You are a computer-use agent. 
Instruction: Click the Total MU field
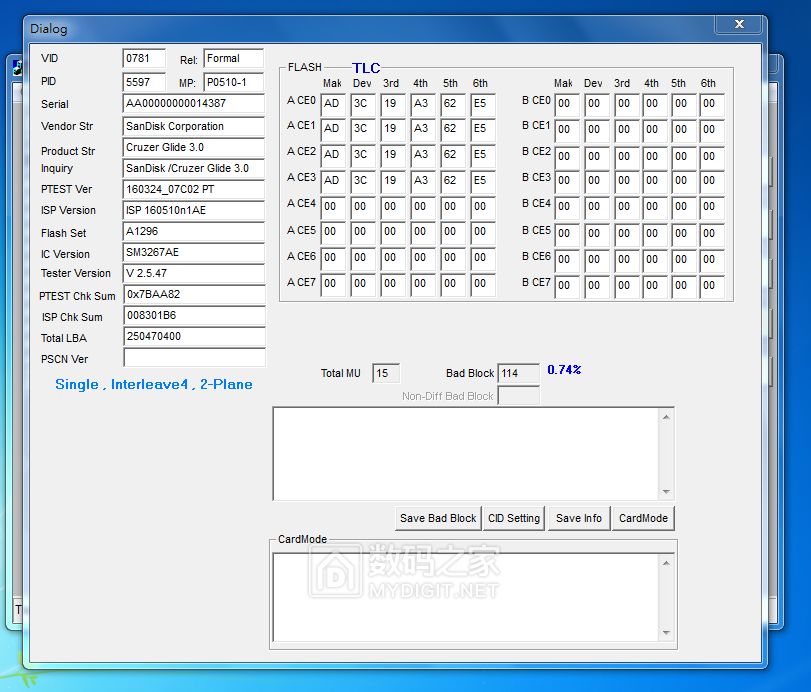pyautogui.click(x=385, y=373)
